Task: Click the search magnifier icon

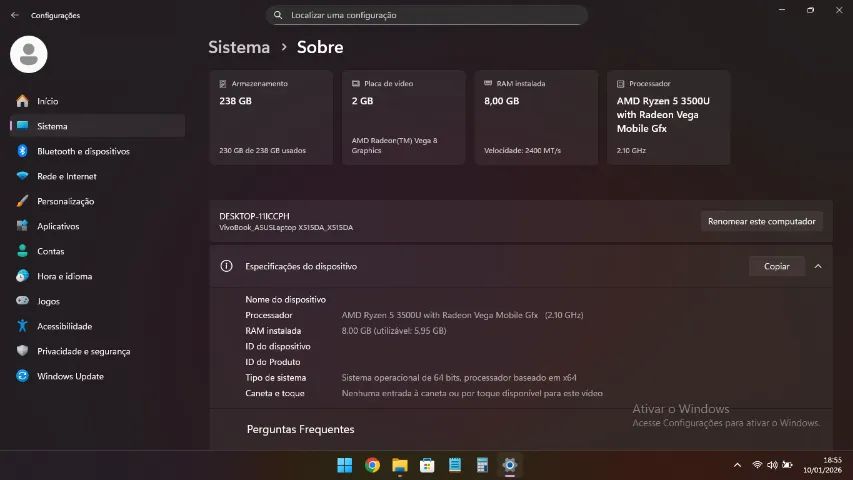Action: [x=278, y=15]
